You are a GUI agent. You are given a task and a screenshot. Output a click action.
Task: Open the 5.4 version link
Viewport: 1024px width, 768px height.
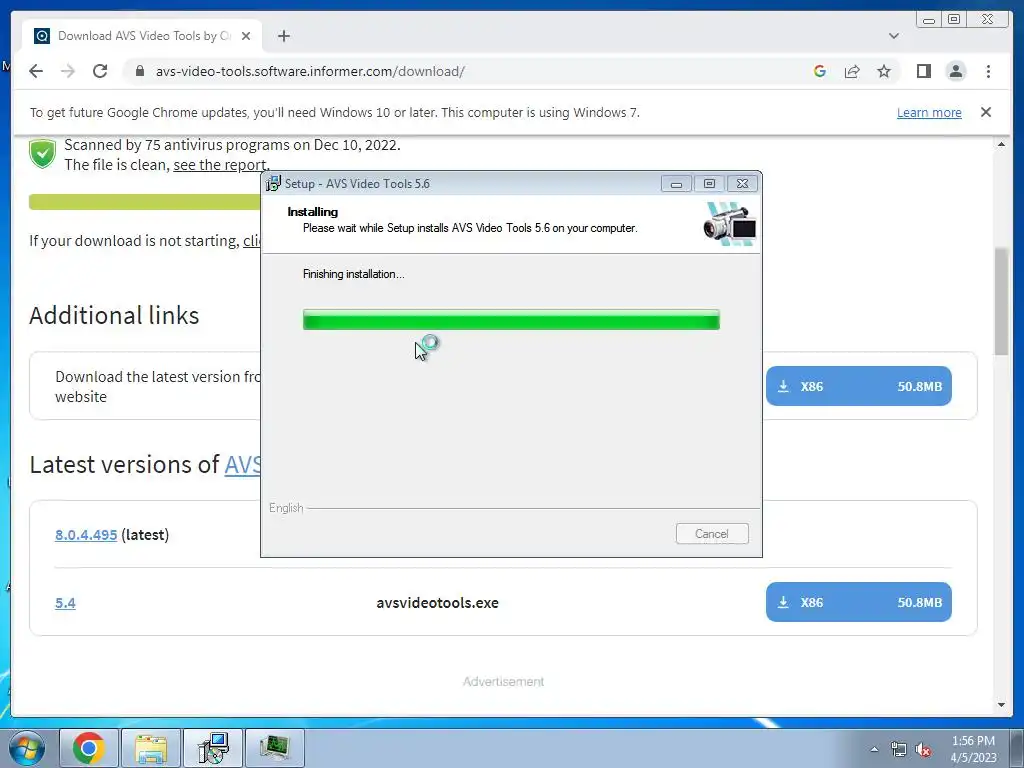tap(65, 603)
